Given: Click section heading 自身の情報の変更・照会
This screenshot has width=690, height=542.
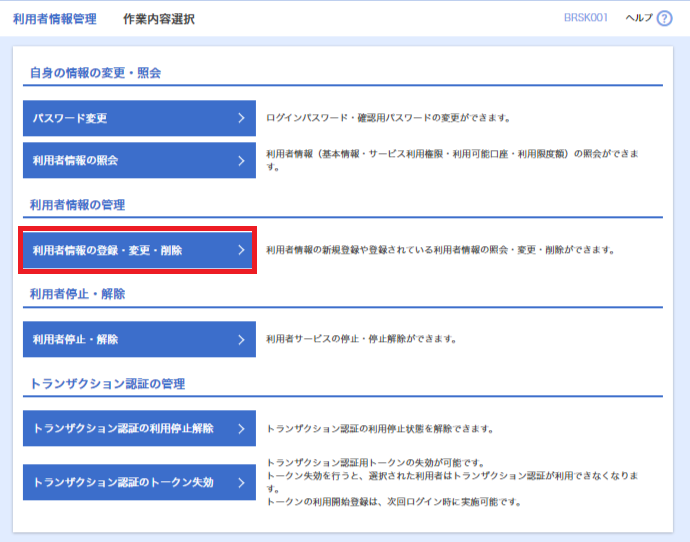Looking at the screenshot, I should pos(95,73).
